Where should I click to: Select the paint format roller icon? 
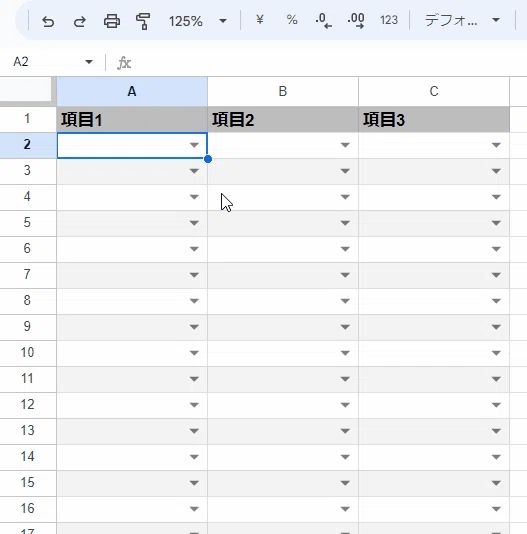(x=143, y=21)
